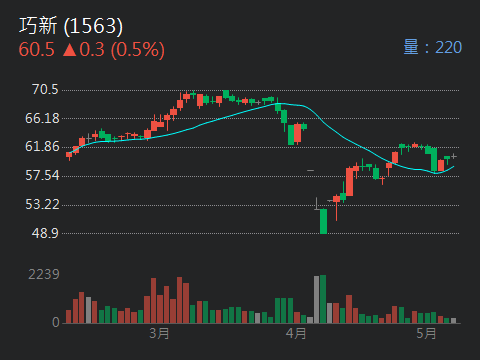Click the tallest green volume bar
The width and height of the screenshot is (480, 360).
[x=323, y=299]
